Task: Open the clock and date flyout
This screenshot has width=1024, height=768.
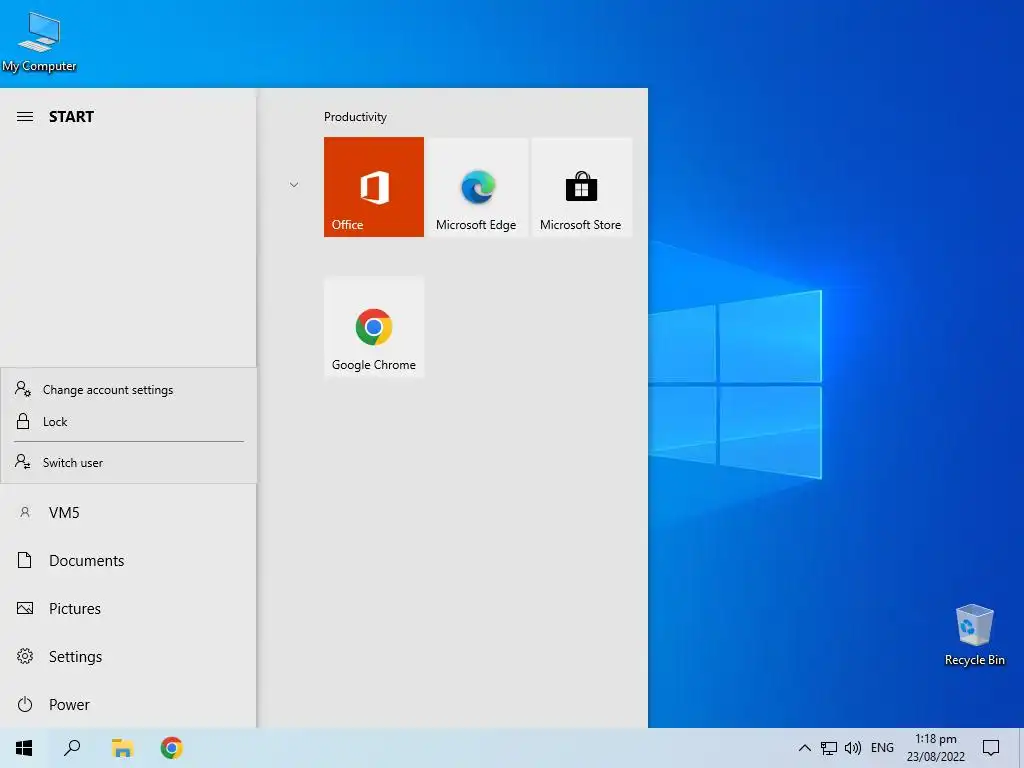Action: click(935, 748)
